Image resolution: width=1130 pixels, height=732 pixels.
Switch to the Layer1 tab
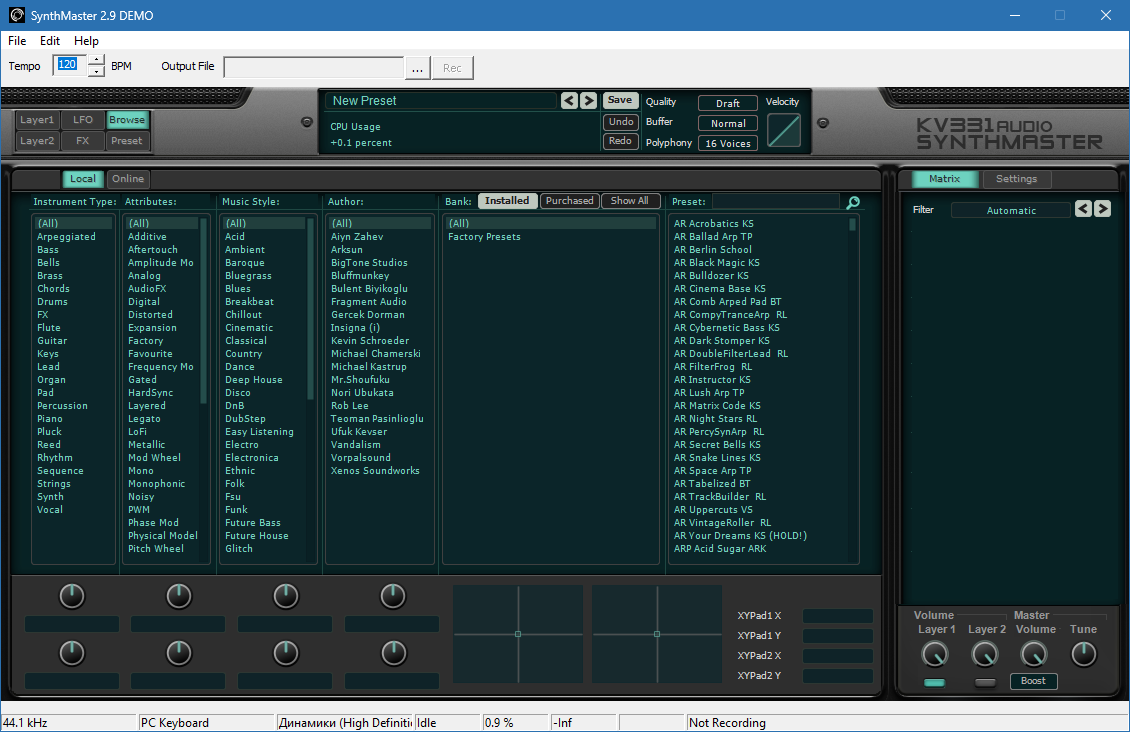point(37,120)
